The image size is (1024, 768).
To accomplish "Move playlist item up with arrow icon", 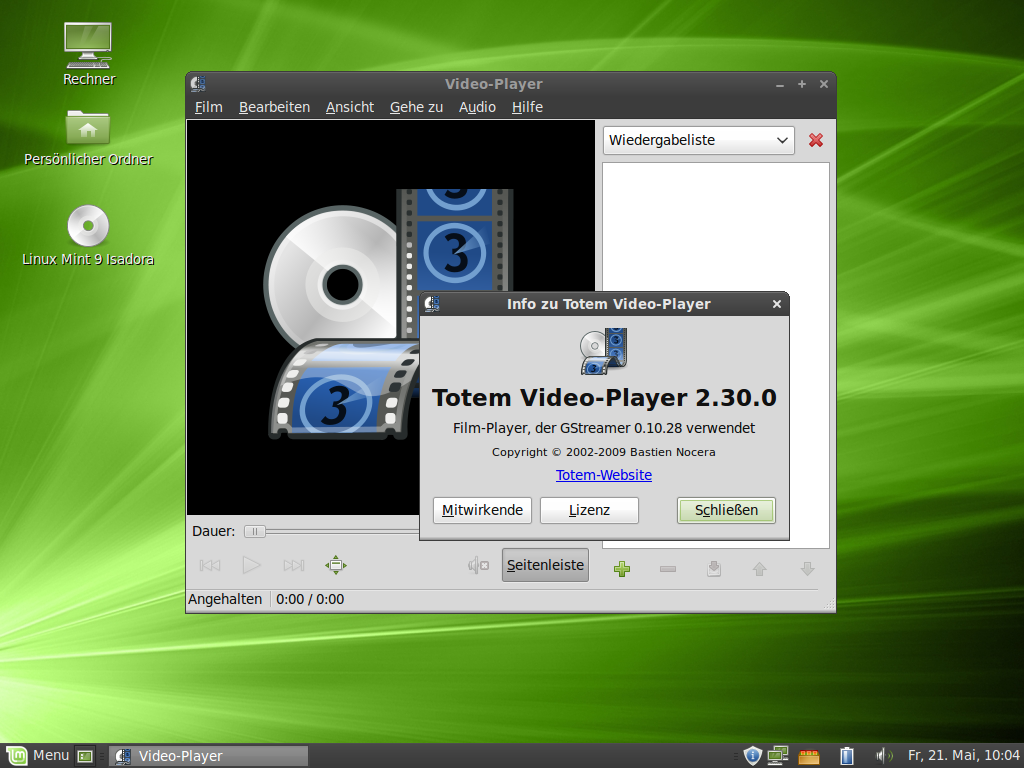I will [759, 569].
